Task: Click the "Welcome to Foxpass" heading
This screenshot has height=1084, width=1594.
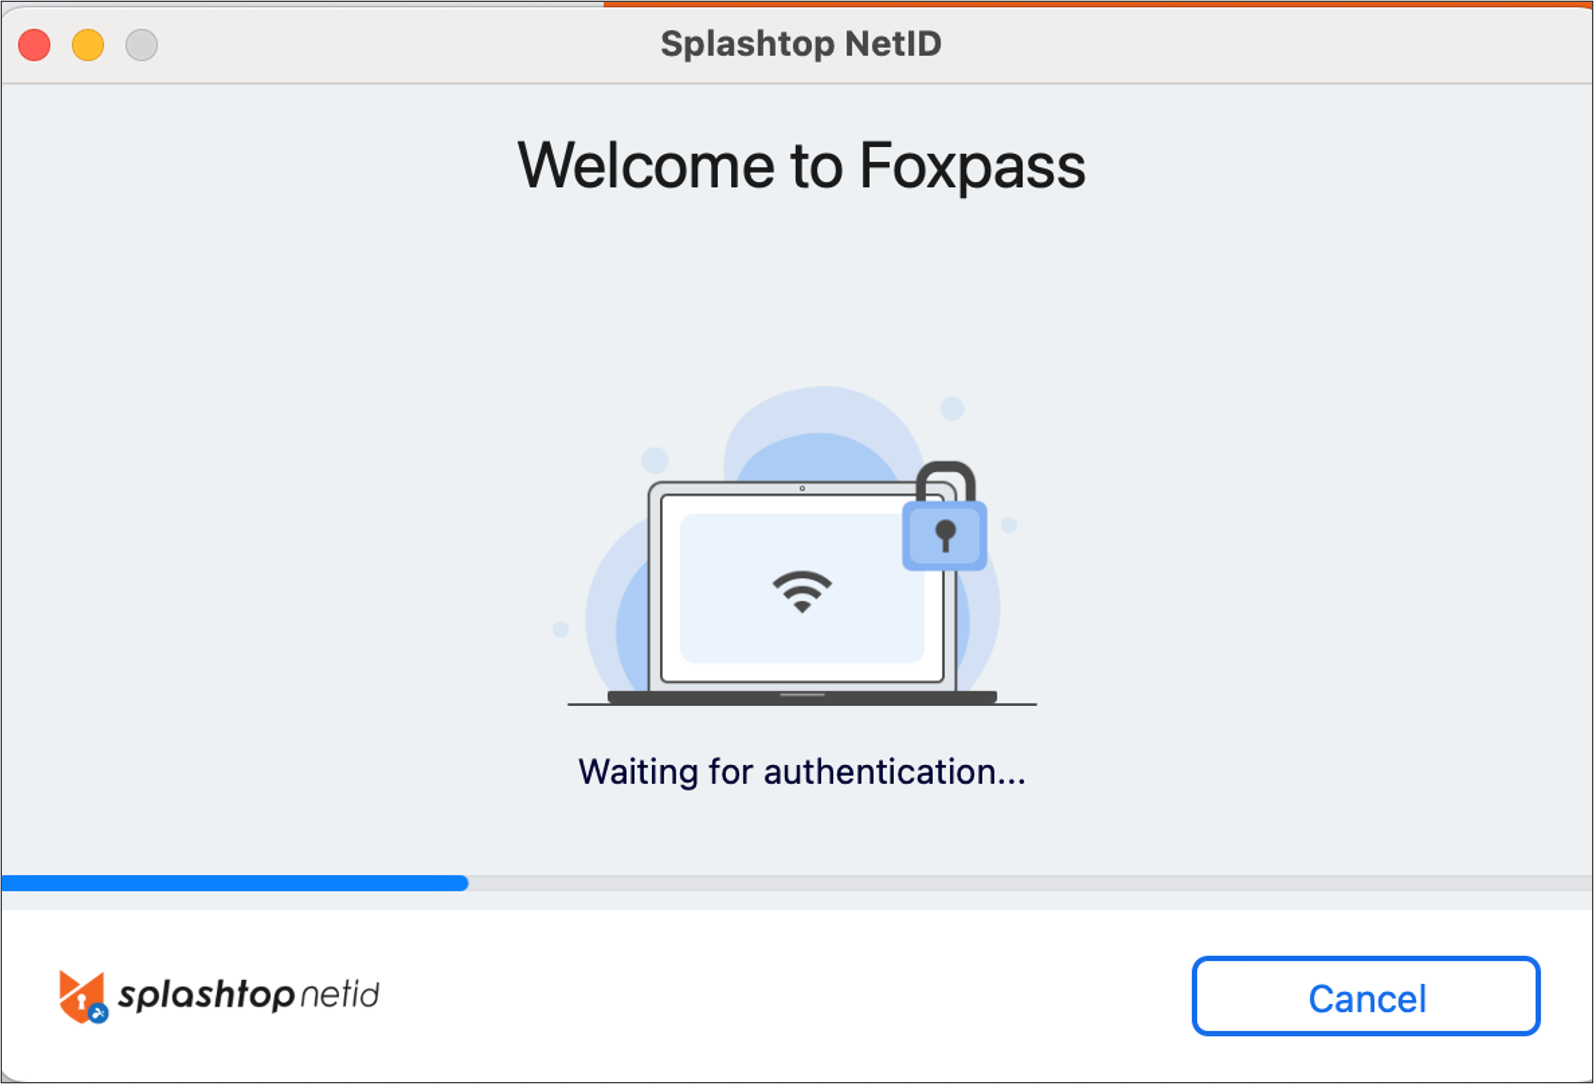Action: [x=801, y=165]
